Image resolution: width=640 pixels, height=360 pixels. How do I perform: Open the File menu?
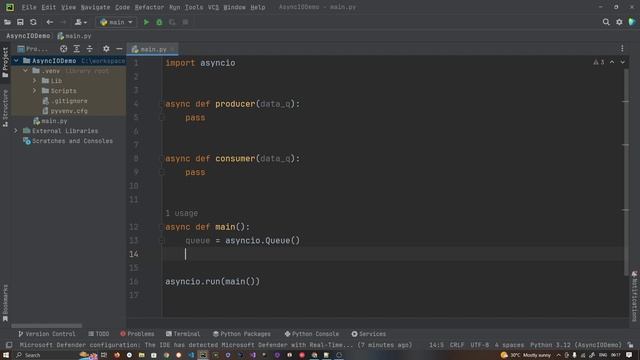29,7
